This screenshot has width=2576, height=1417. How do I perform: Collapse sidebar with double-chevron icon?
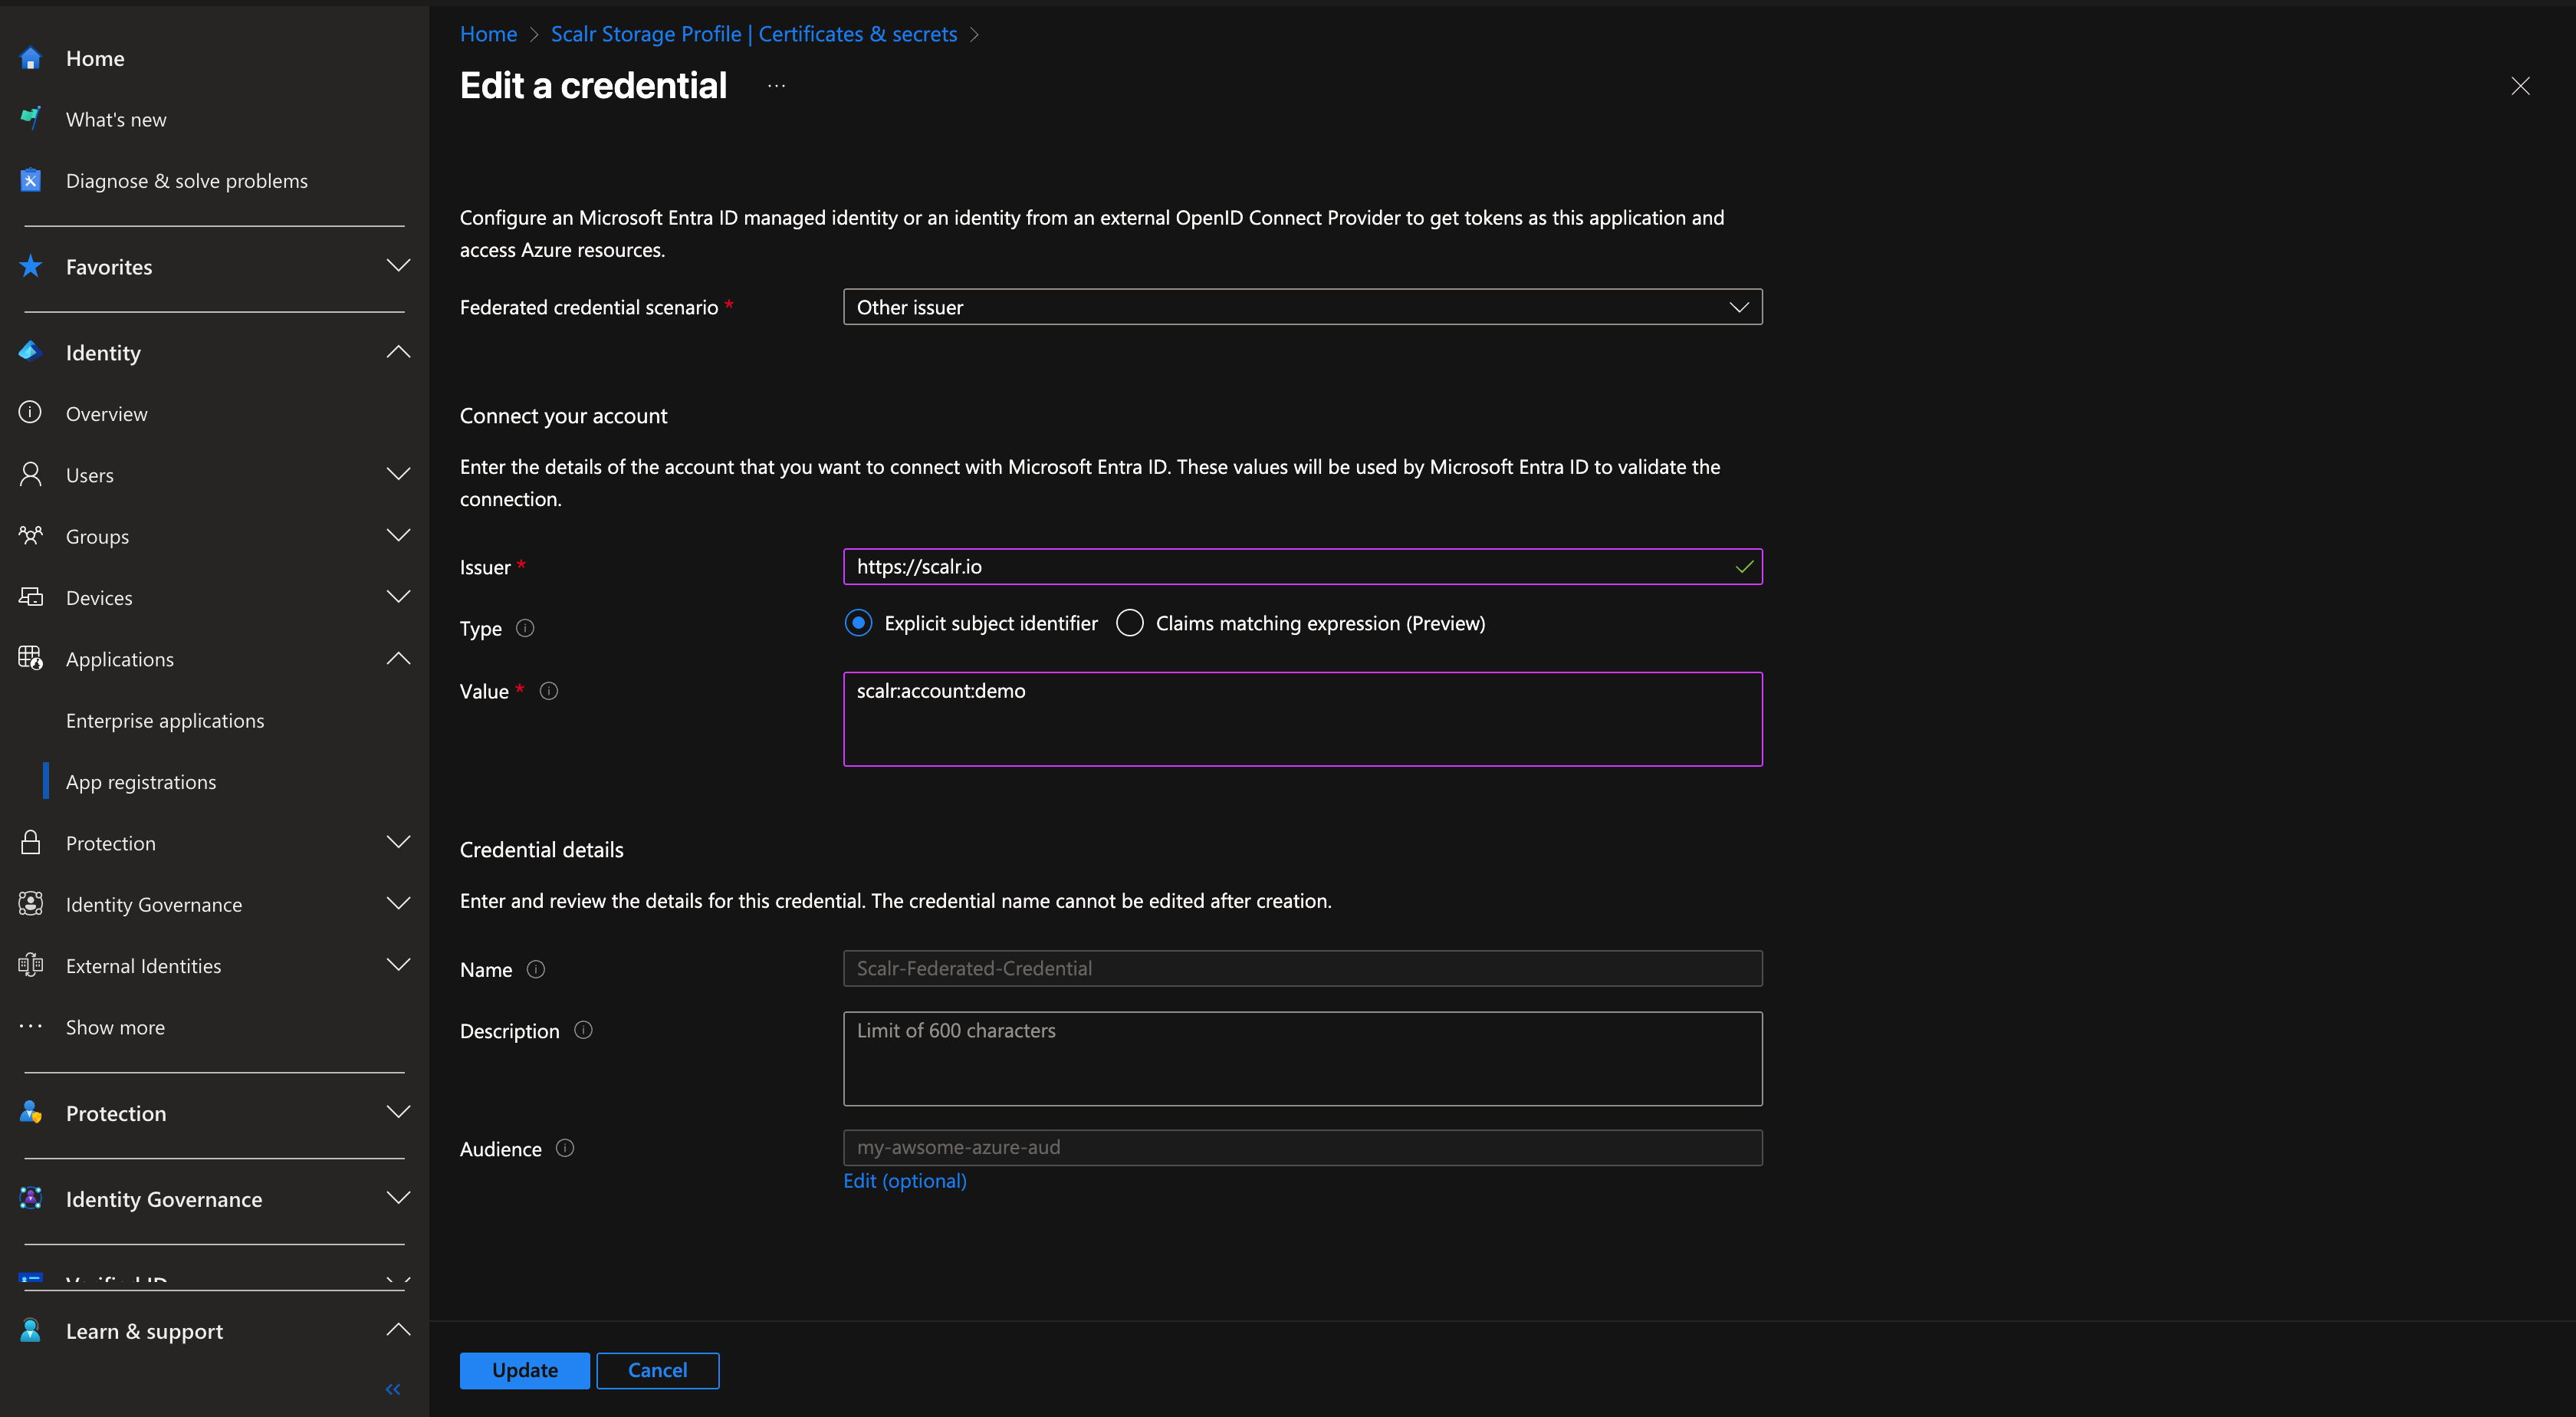click(393, 1389)
